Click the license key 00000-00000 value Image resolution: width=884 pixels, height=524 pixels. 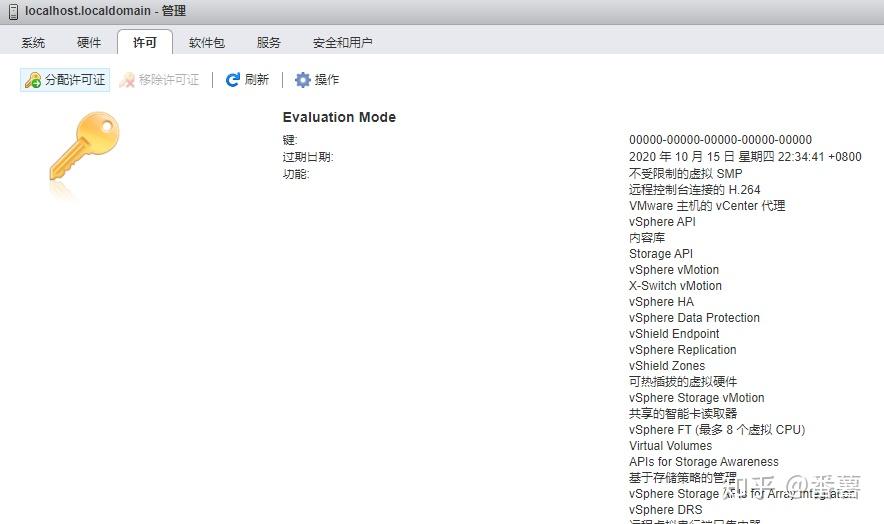pyautogui.click(x=721, y=140)
